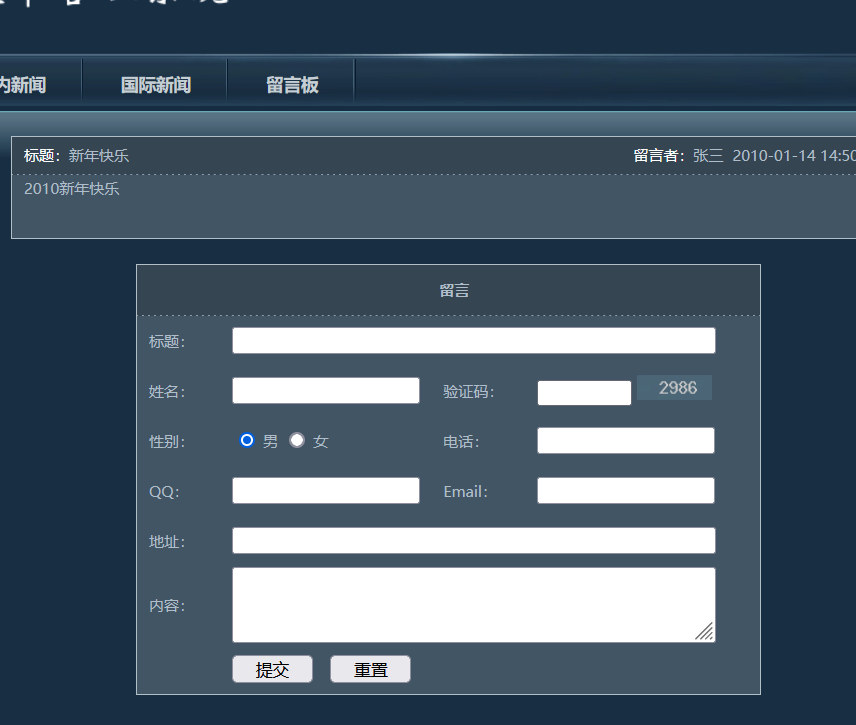Click into the QQ input field

pos(326,490)
